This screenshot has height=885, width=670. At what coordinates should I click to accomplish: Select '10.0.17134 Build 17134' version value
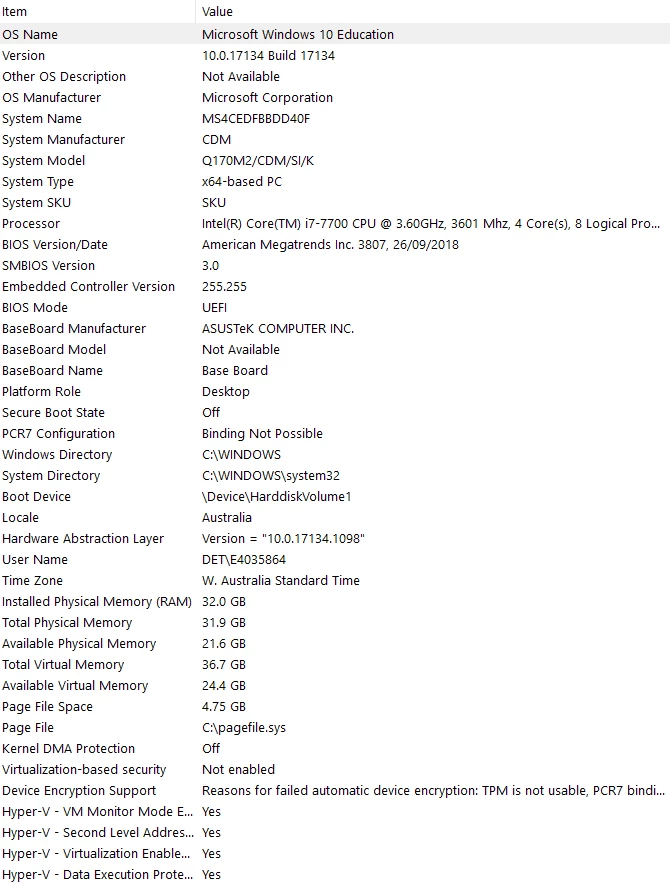(268, 55)
